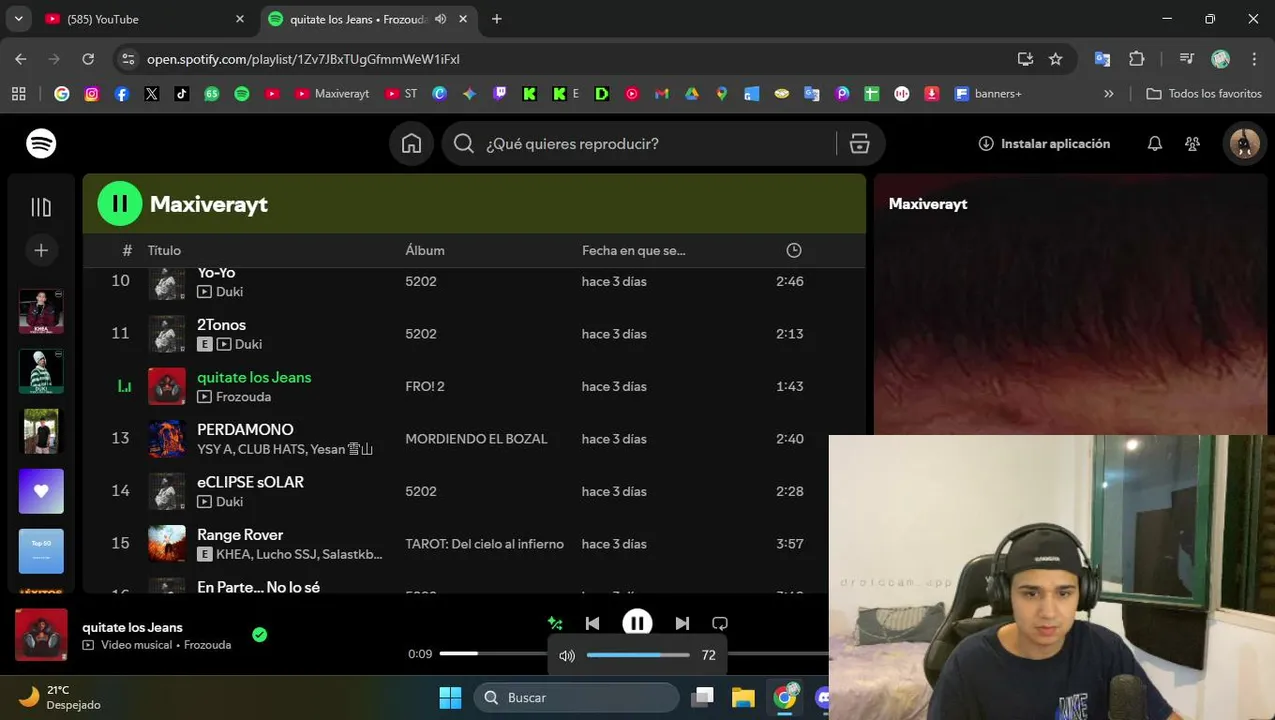Open the Spotify logo home link
The width and height of the screenshot is (1275, 720).
pyautogui.click(x=41, y=144)
